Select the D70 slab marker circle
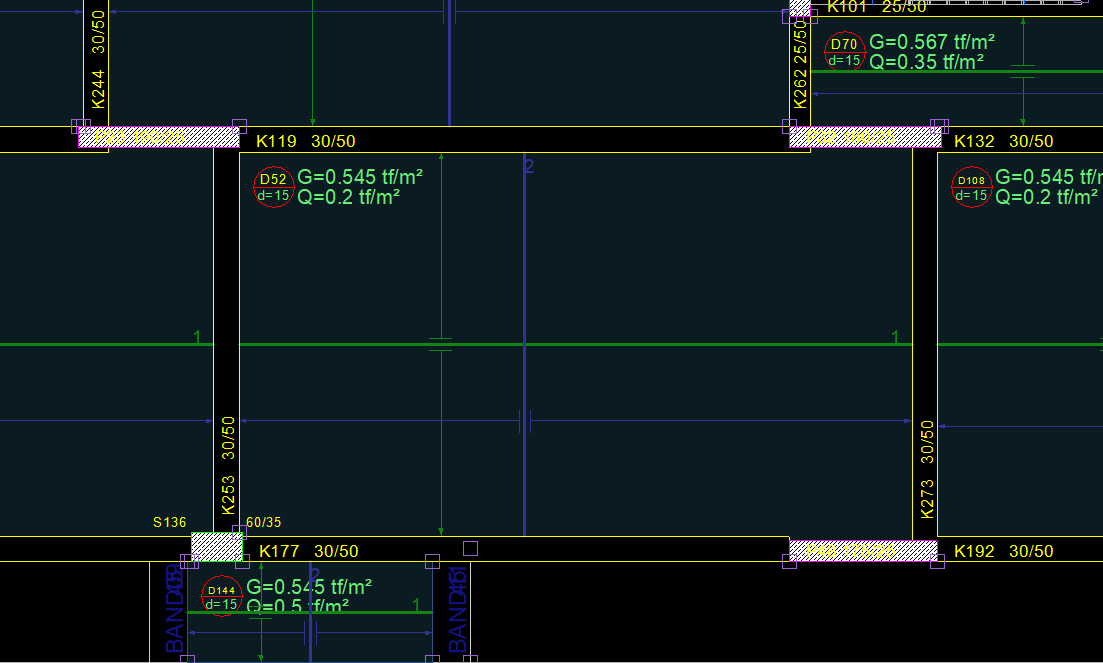This screenshot has height=663, width=1103. 844,51
